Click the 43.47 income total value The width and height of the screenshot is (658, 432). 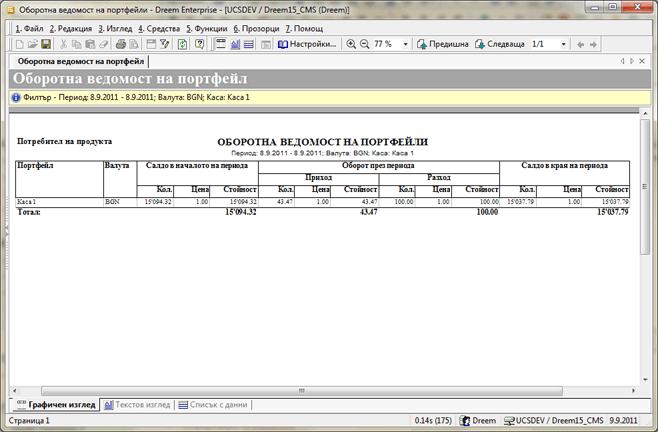368,212
